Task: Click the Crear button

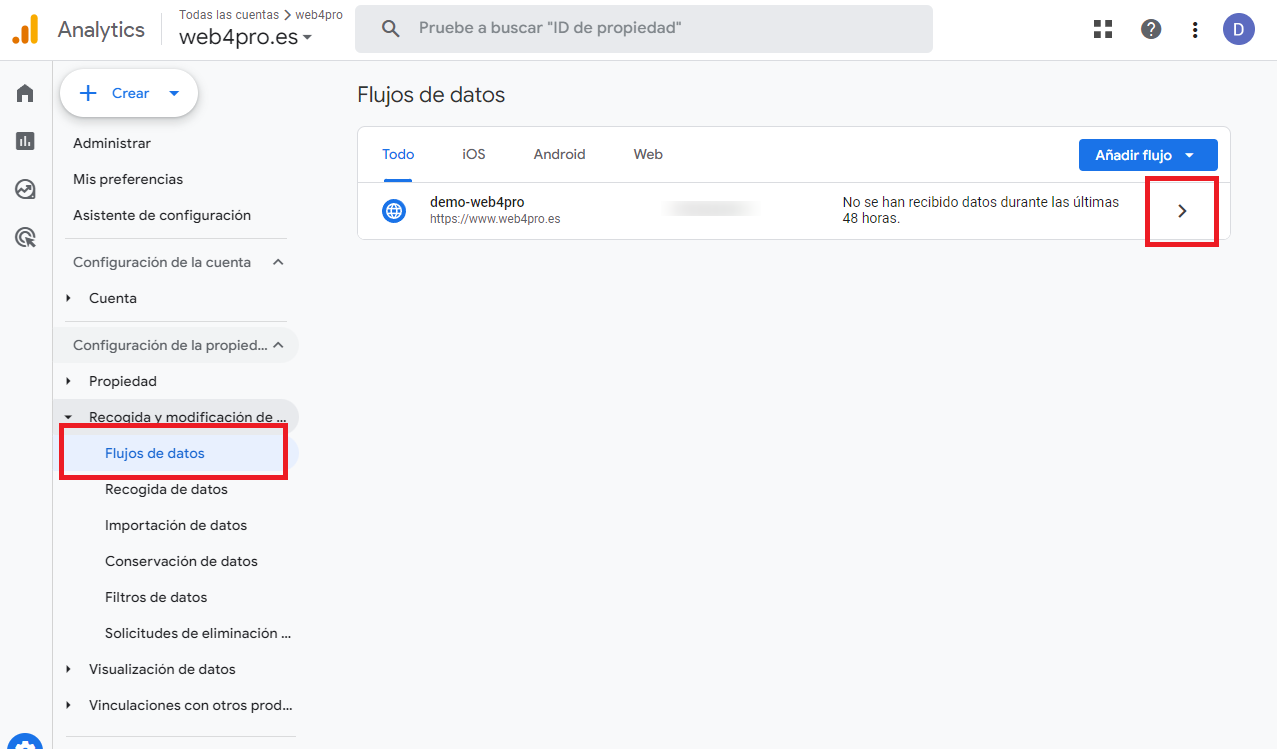Action: click(129, 93)
